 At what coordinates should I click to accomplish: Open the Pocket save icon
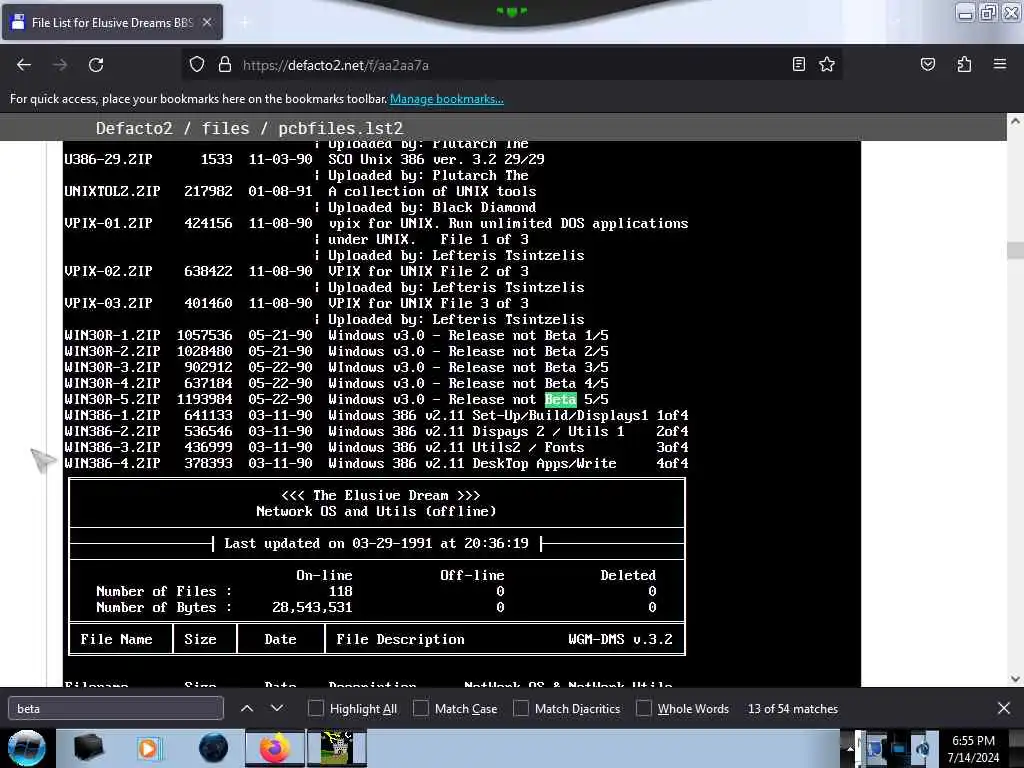(x=927, y=64)
